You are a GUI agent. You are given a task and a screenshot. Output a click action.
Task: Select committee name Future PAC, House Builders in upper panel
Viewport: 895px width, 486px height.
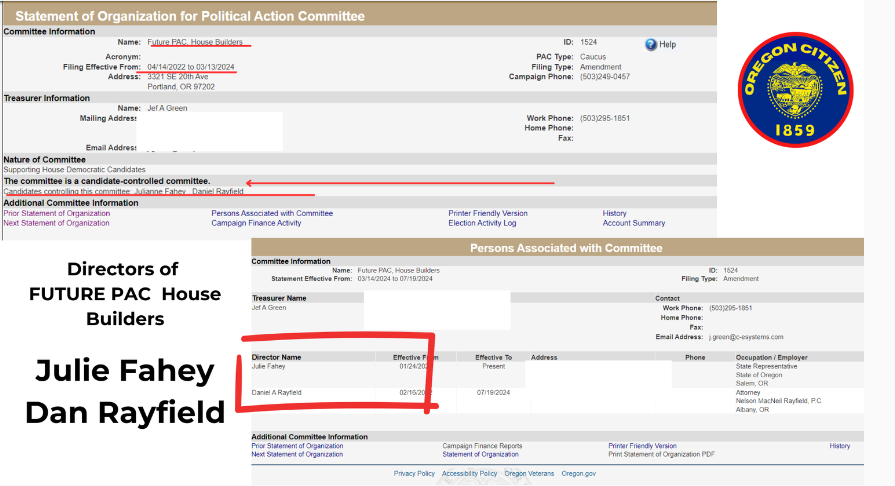195,42
